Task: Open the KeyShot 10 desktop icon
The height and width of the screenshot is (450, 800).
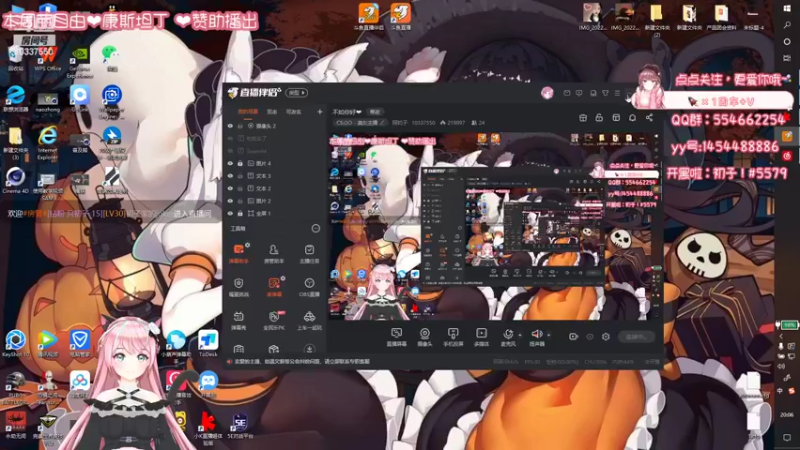Action: (x=15, y=343)
